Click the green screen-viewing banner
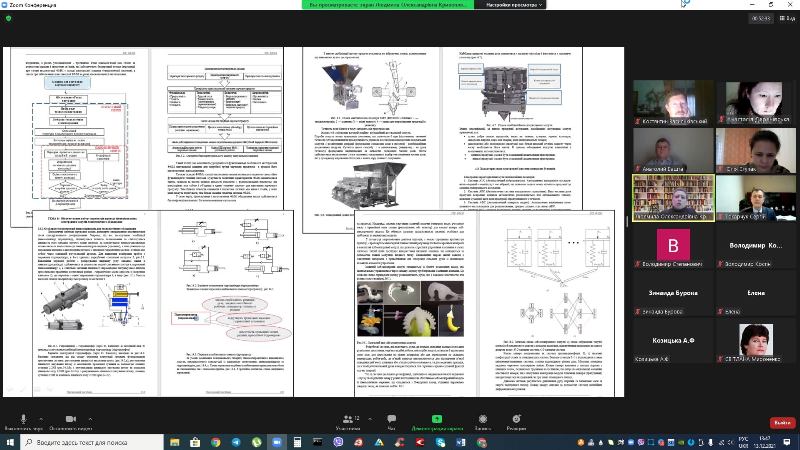Viewport: 800px width, 450px height. coord(388,5)
